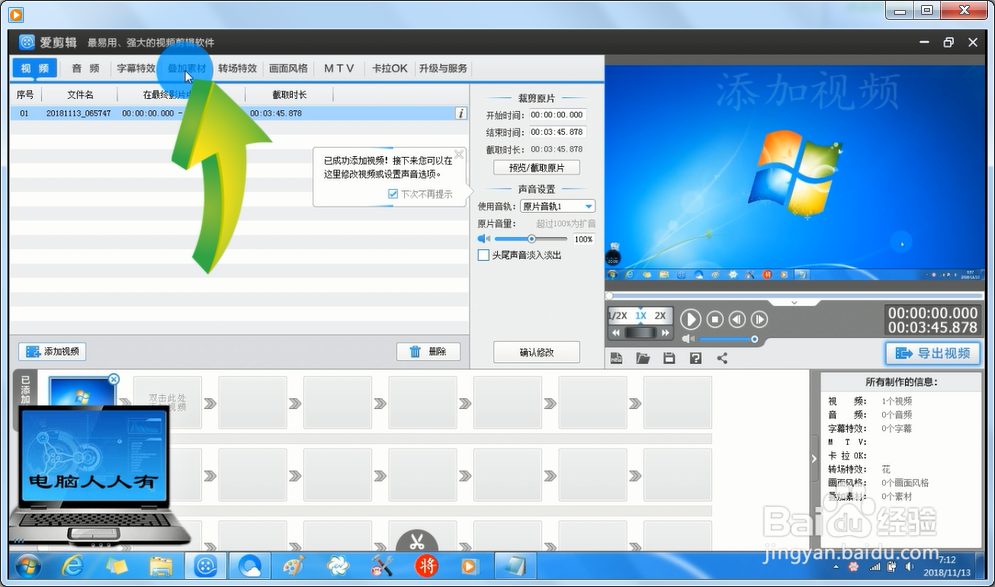Click the 开始时间 input field
995x587 pixels.
pos(557,115)
